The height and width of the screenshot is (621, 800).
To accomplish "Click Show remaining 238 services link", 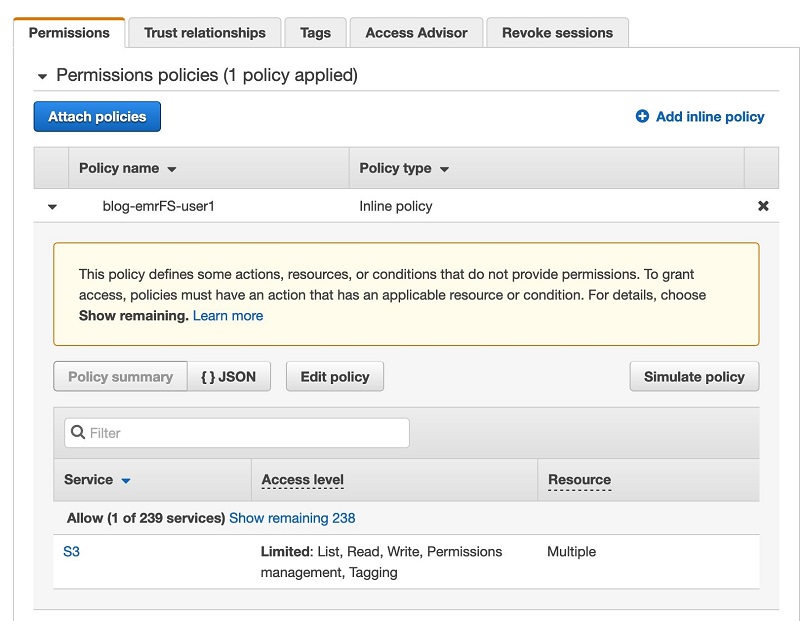I will (292, 518).
